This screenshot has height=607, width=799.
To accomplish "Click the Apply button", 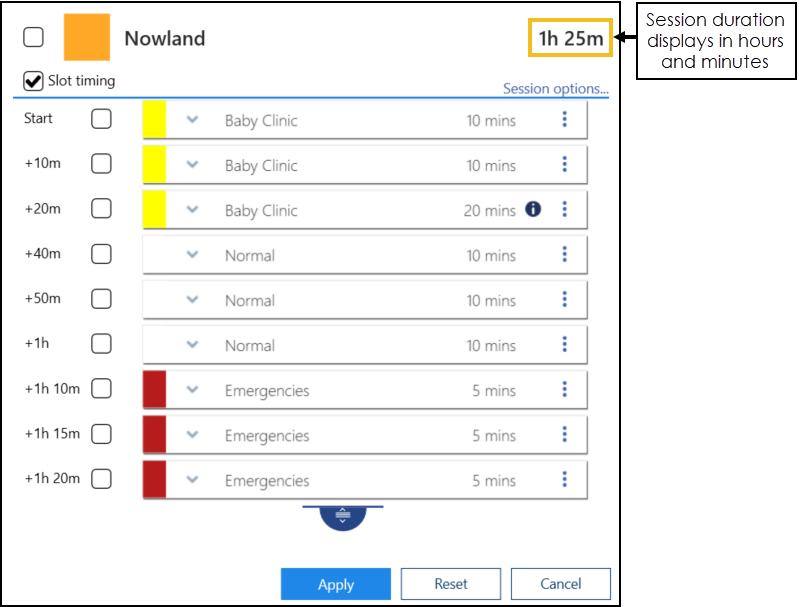I will pos(336,584).
